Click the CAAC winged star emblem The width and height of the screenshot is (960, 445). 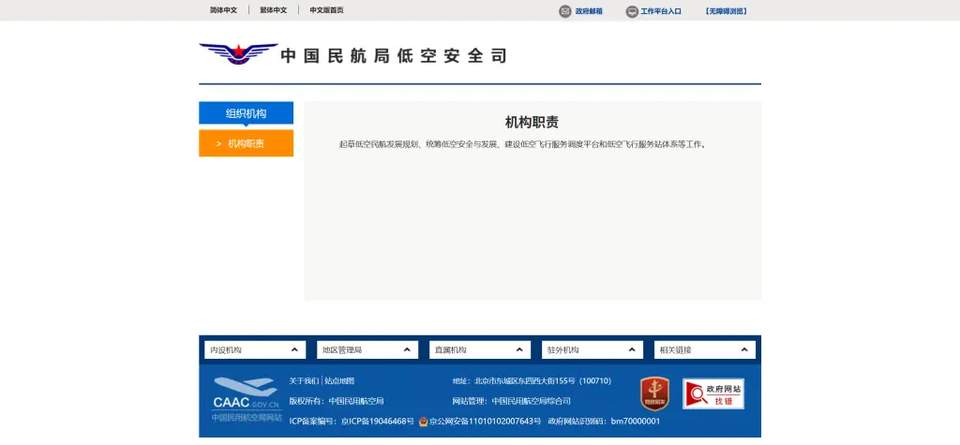coord(238,54)
